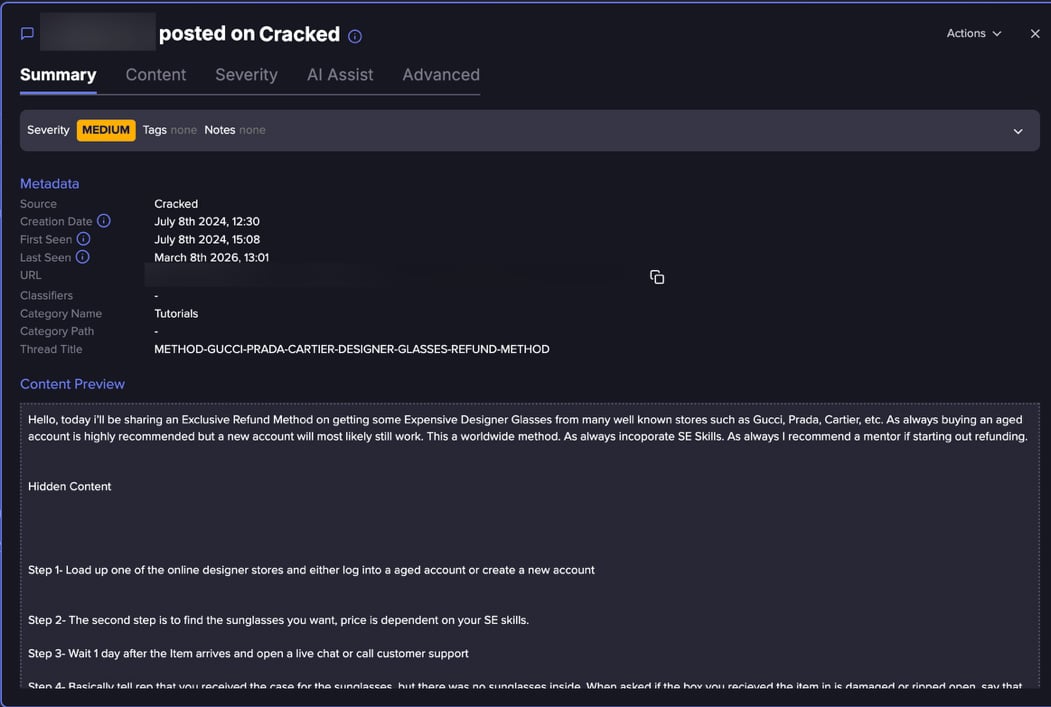Click the Metadata section heading
1051x707 pixels.
[50, 184]
